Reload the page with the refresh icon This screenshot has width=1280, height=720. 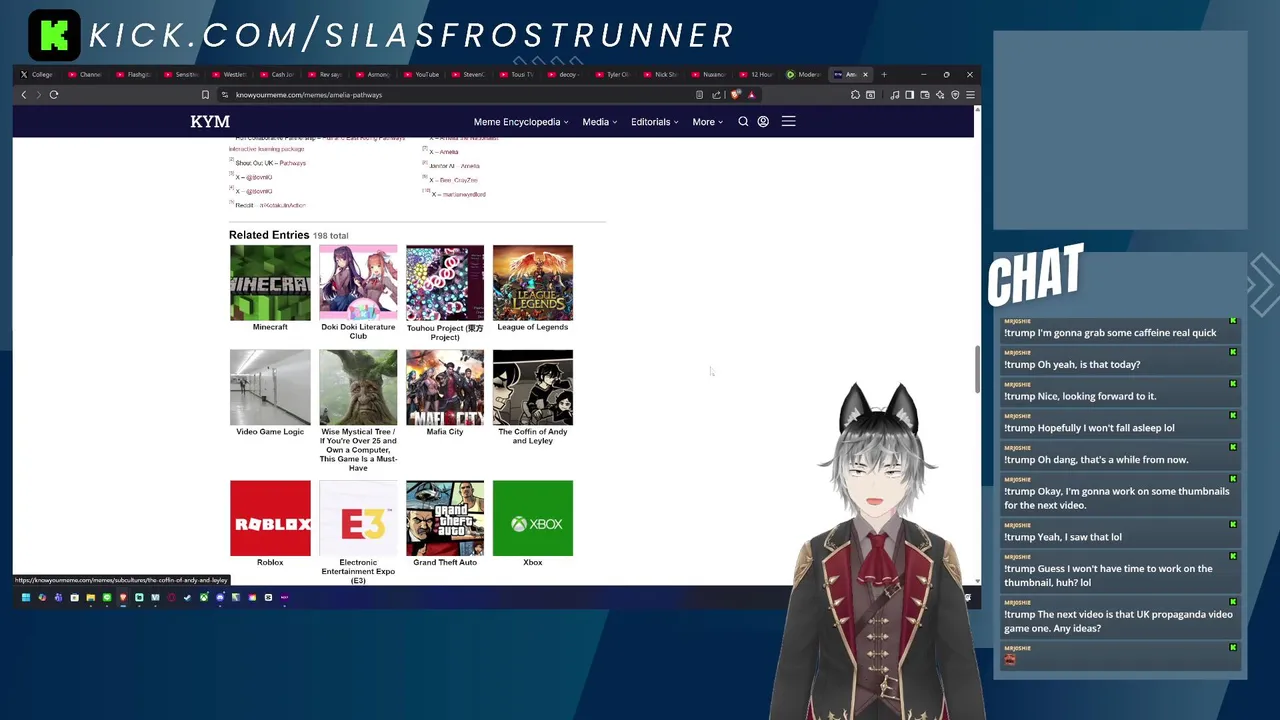(54, 95)
